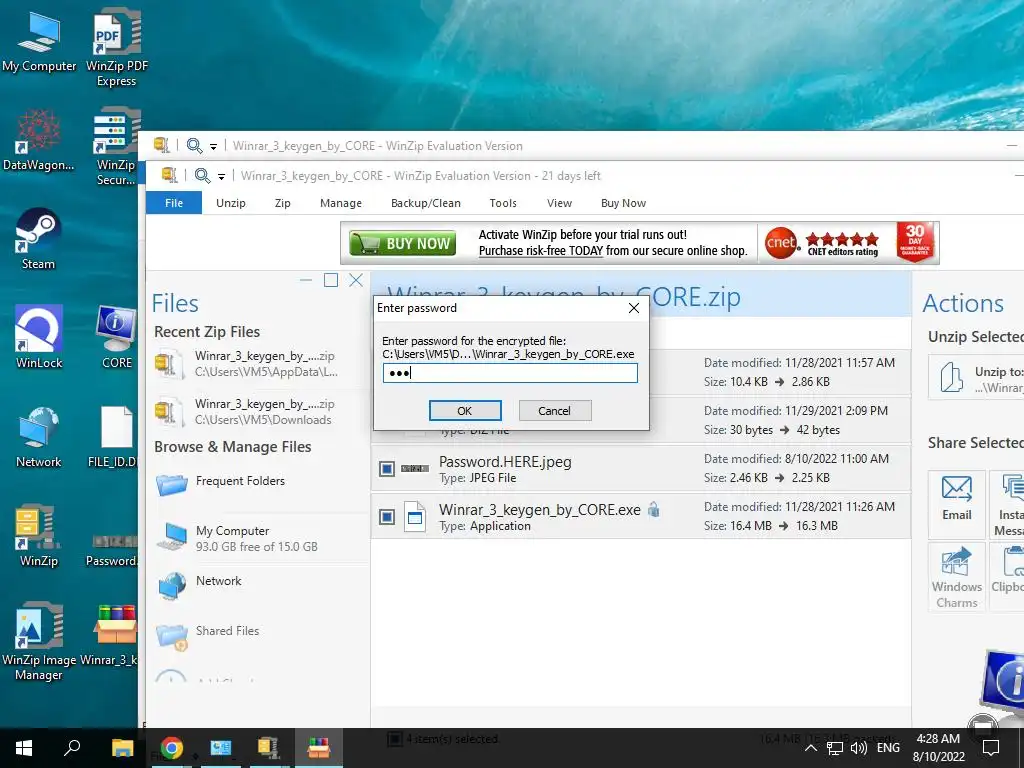Screen dimensions: 1024x768
Task: Click the green BUY NOW banner button
Action: click(x=402, y=244)
